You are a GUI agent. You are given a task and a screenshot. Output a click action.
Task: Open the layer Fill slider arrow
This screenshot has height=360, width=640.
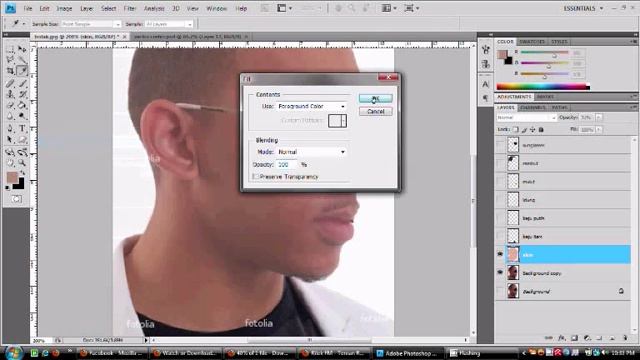(598, 130)
